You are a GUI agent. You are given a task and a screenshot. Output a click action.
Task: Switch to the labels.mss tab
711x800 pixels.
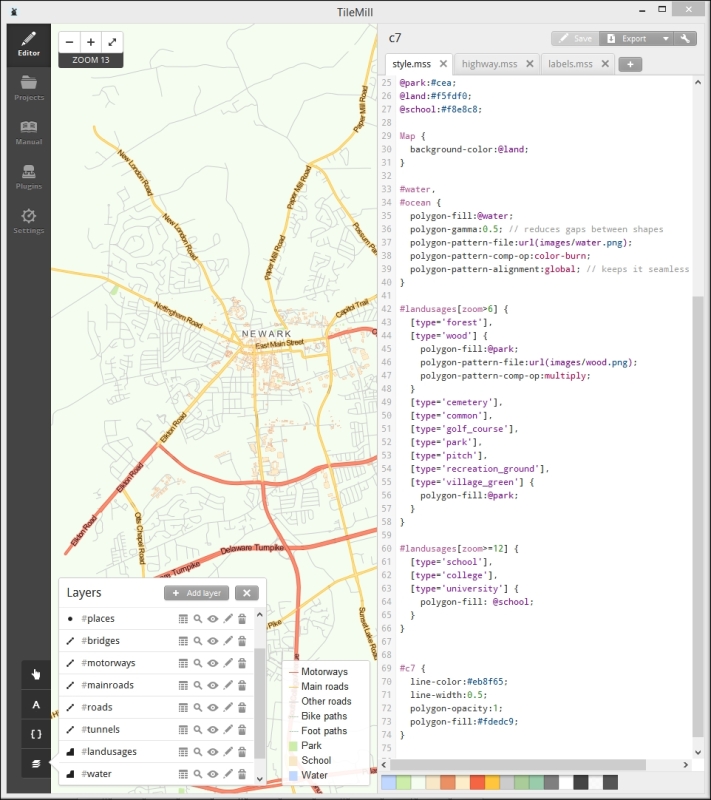coord(570,64)
